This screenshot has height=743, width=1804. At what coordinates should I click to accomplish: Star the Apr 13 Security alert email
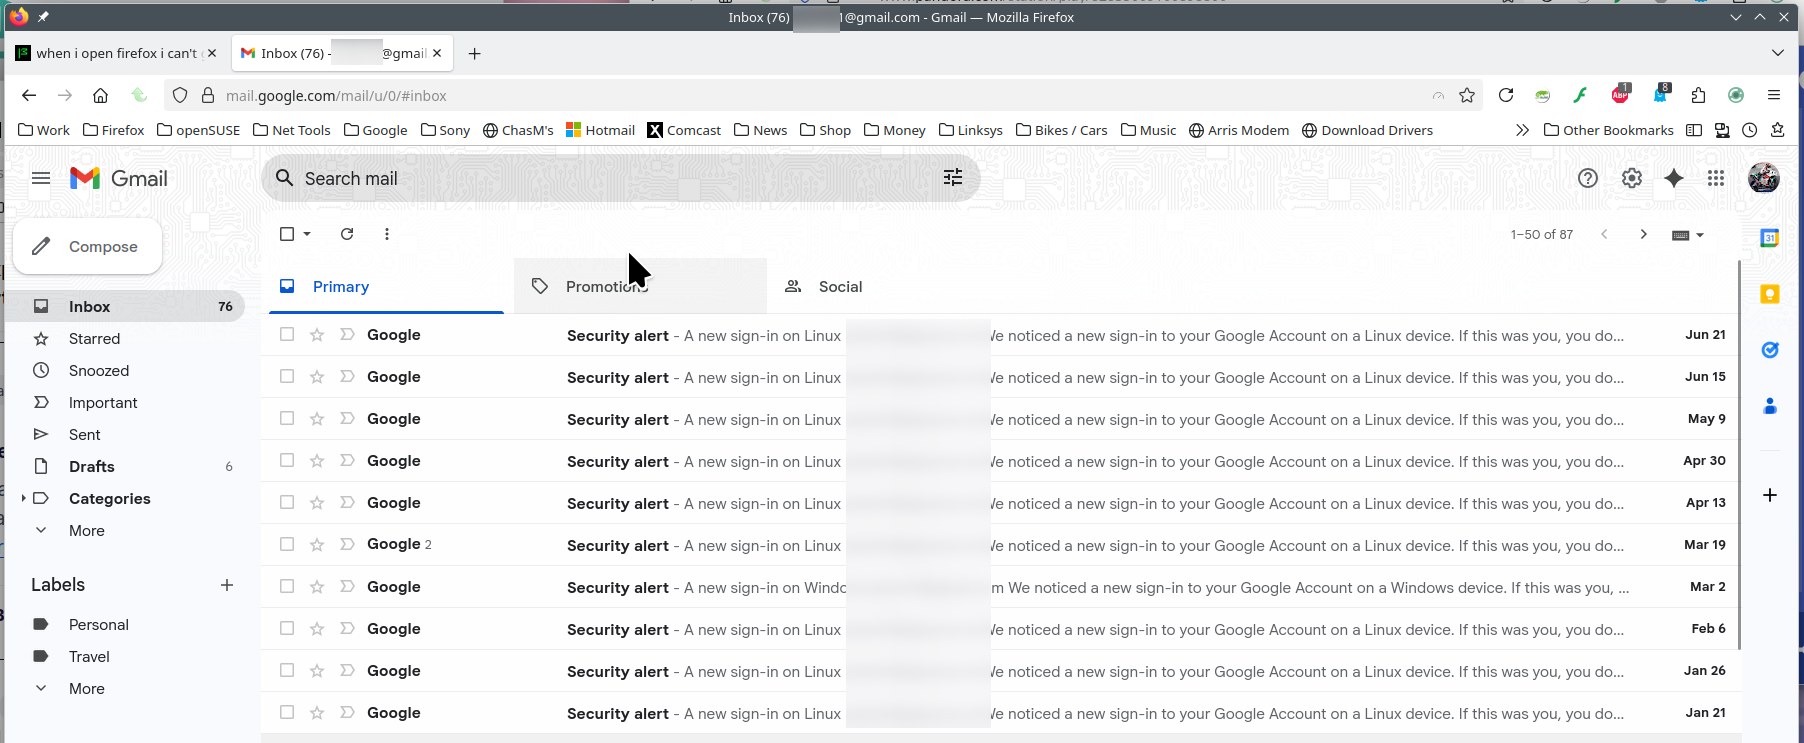click(317, 502)
